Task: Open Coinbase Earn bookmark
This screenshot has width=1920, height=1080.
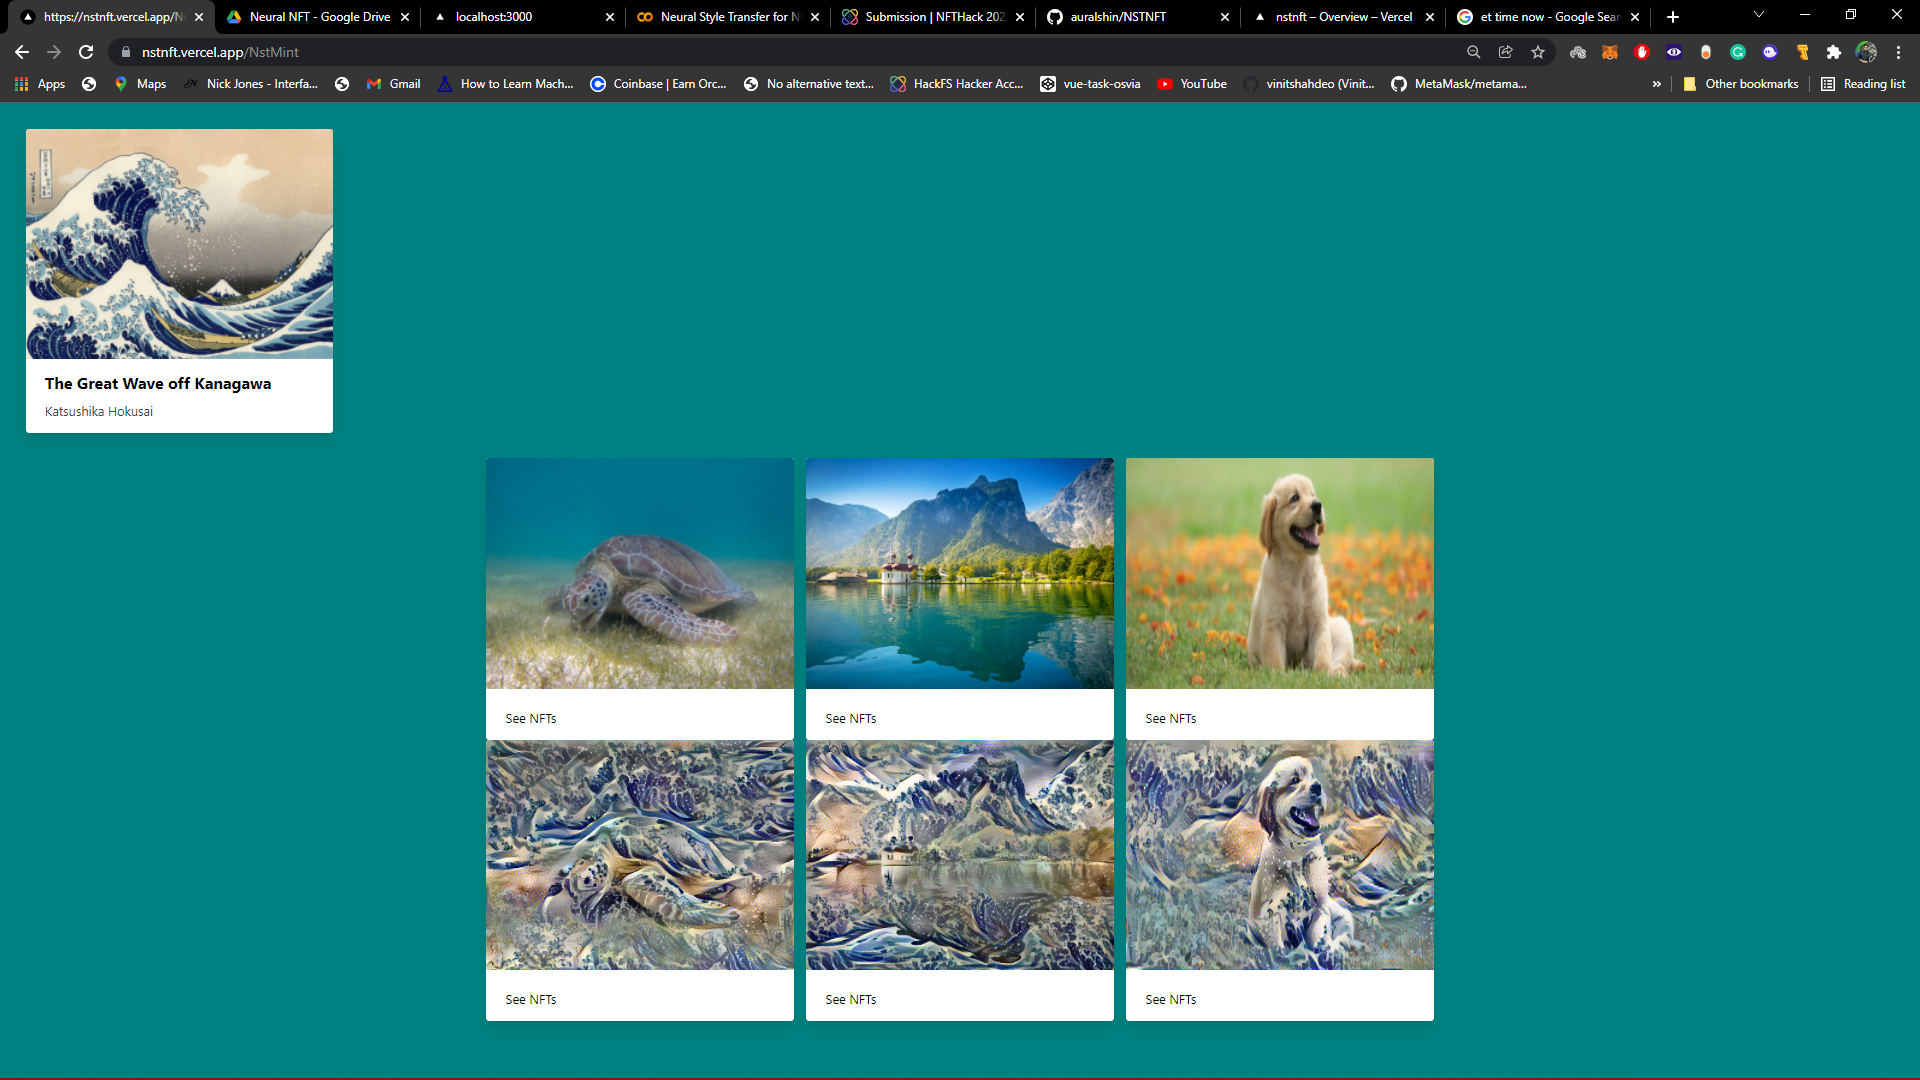Action: tap(658, 84)
